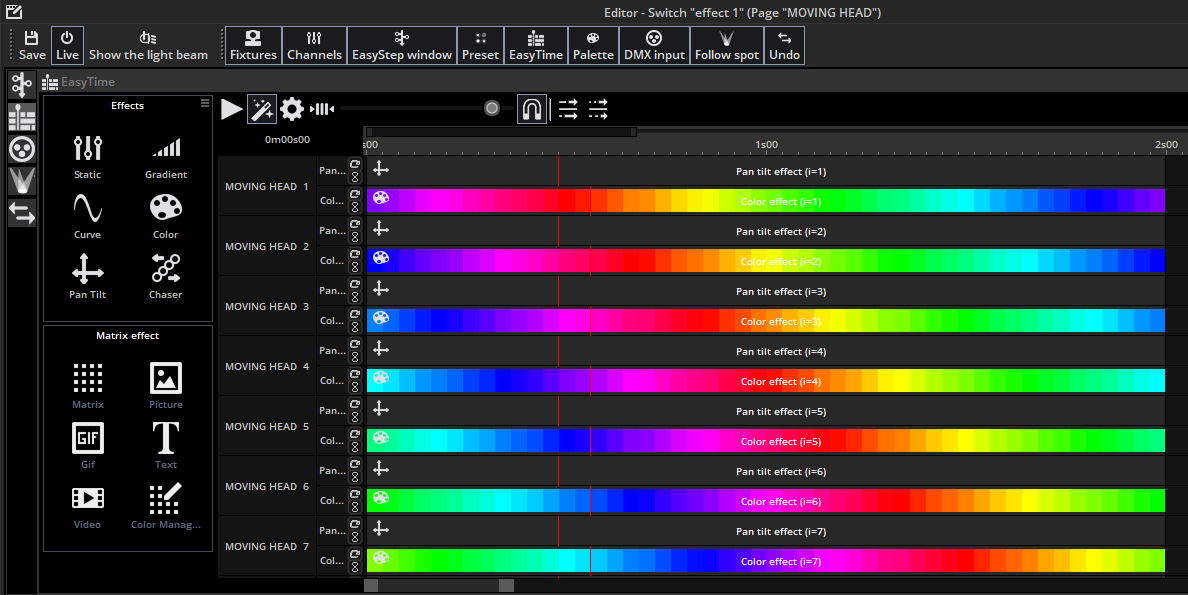Viewport: 1188px width, 595px height.
Task: Select the Pan Tilt effect
Action: pos(87,275)
